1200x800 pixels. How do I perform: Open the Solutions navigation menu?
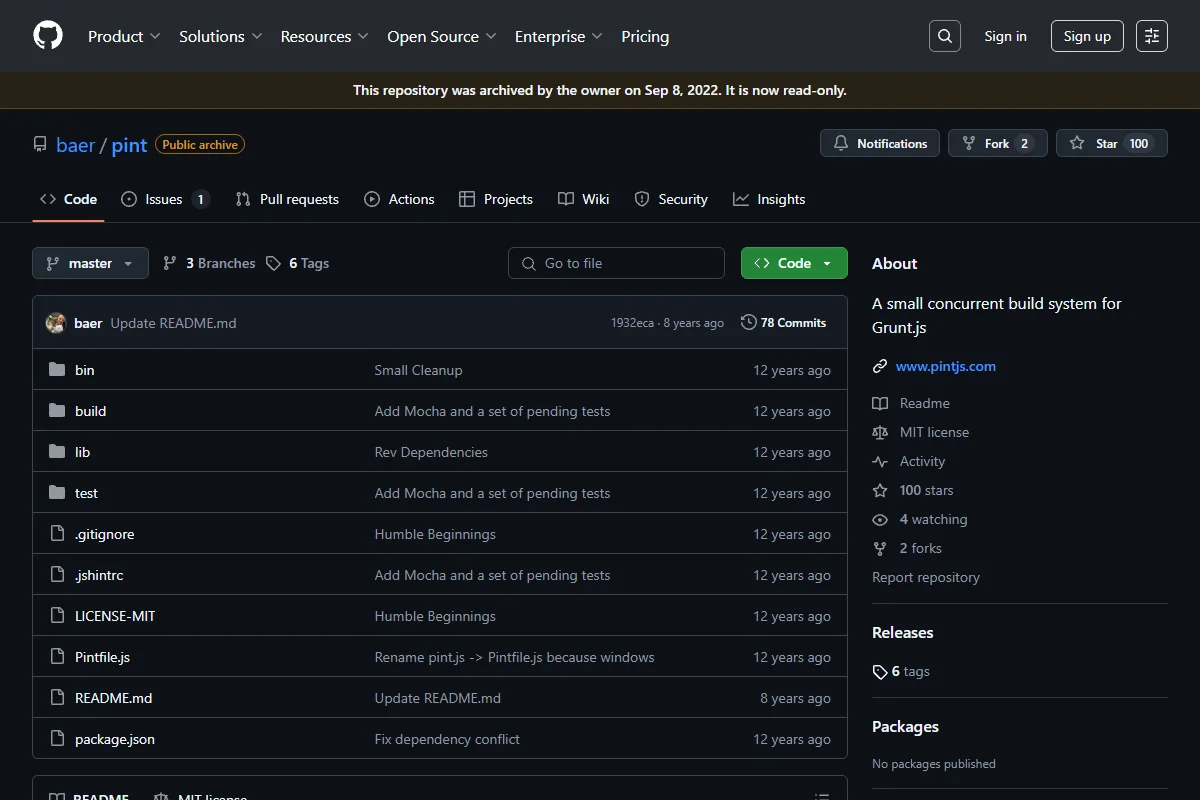[x=221, y=36]
